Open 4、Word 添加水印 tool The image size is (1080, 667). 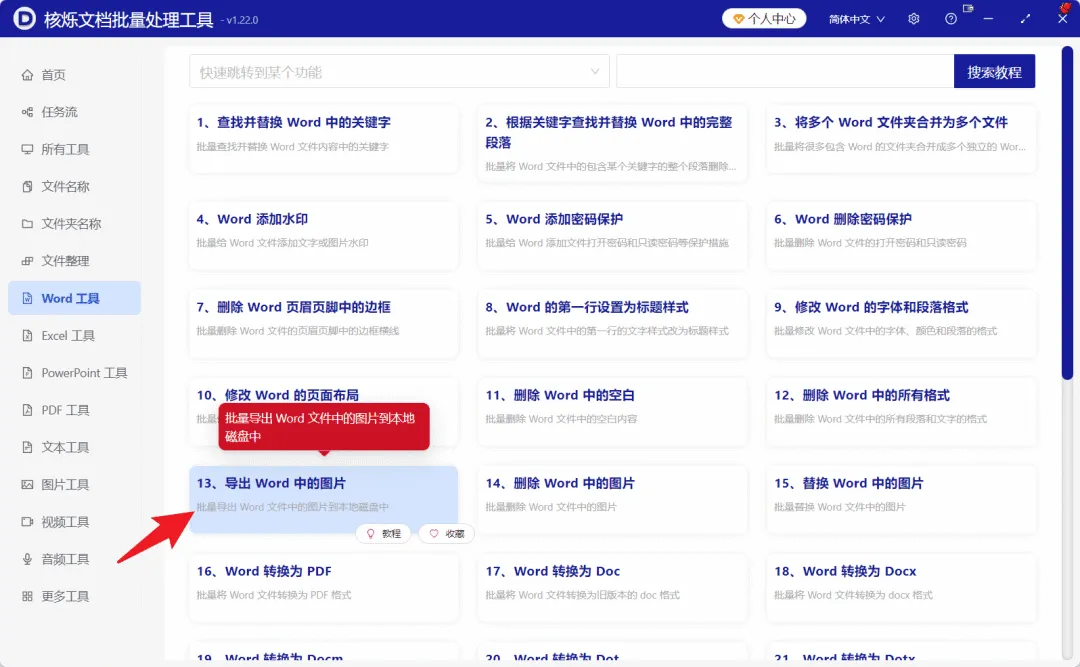tap(323, 236)
